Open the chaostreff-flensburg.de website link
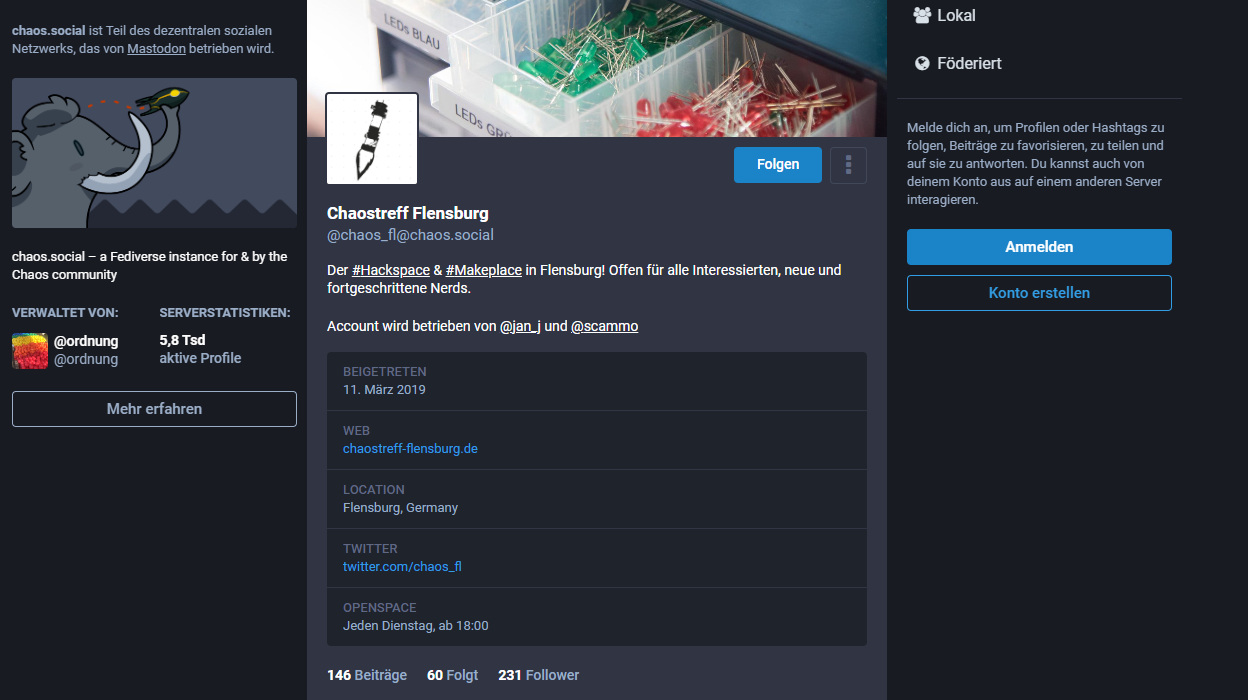 [410, 449]
